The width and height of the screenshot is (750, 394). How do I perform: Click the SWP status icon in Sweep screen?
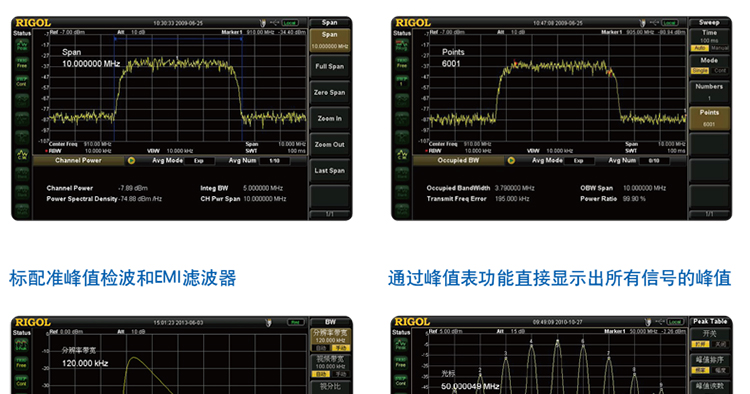click(x=402, y=81)
